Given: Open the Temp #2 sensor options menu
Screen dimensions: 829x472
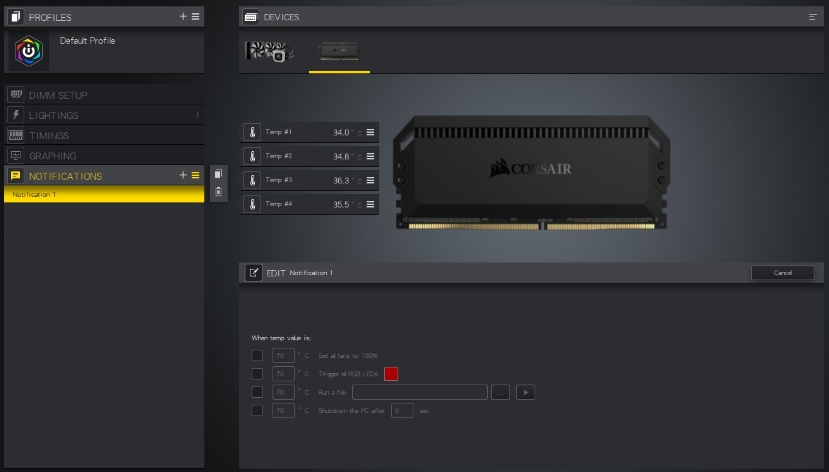Looking at the screenshot, I should coord(371,156).
